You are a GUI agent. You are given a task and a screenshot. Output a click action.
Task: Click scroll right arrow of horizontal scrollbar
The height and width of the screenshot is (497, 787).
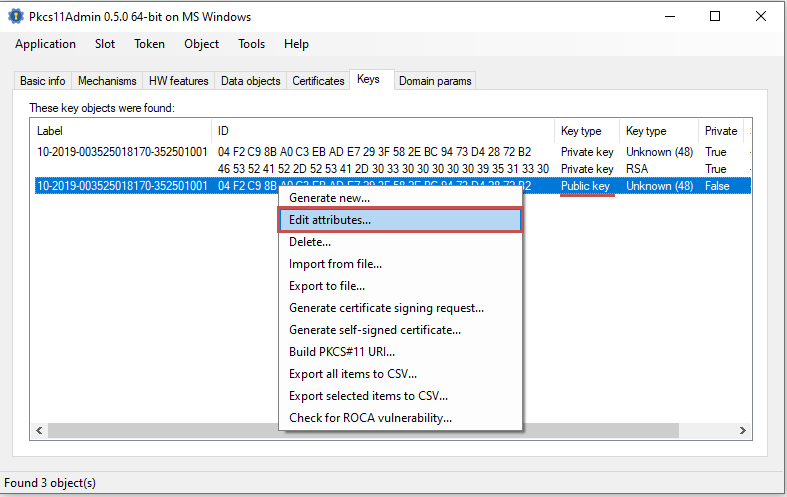click(x=743, y=431)
